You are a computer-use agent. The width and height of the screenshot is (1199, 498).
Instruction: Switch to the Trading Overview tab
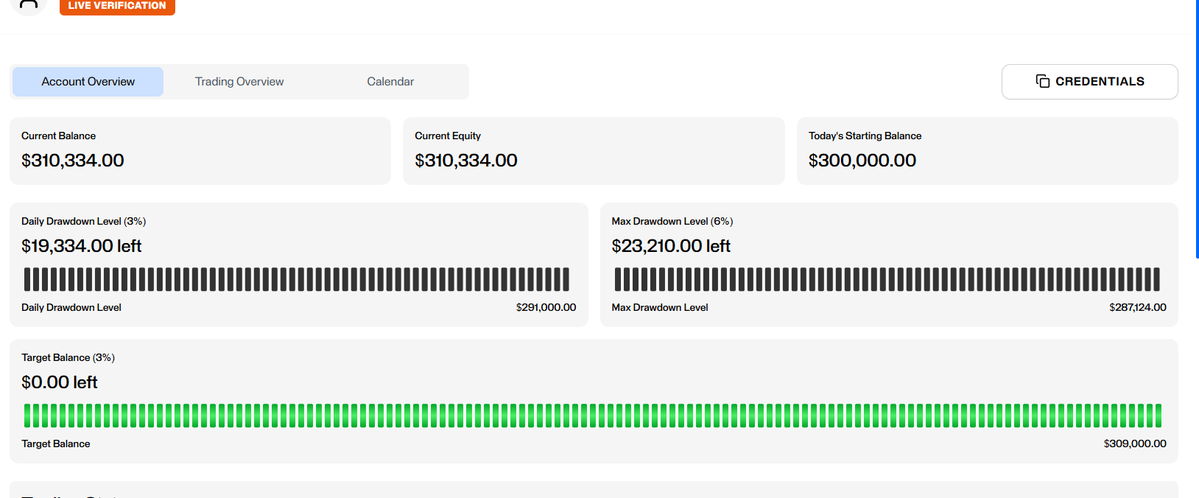pyautogui.click(x=239, y=82)
